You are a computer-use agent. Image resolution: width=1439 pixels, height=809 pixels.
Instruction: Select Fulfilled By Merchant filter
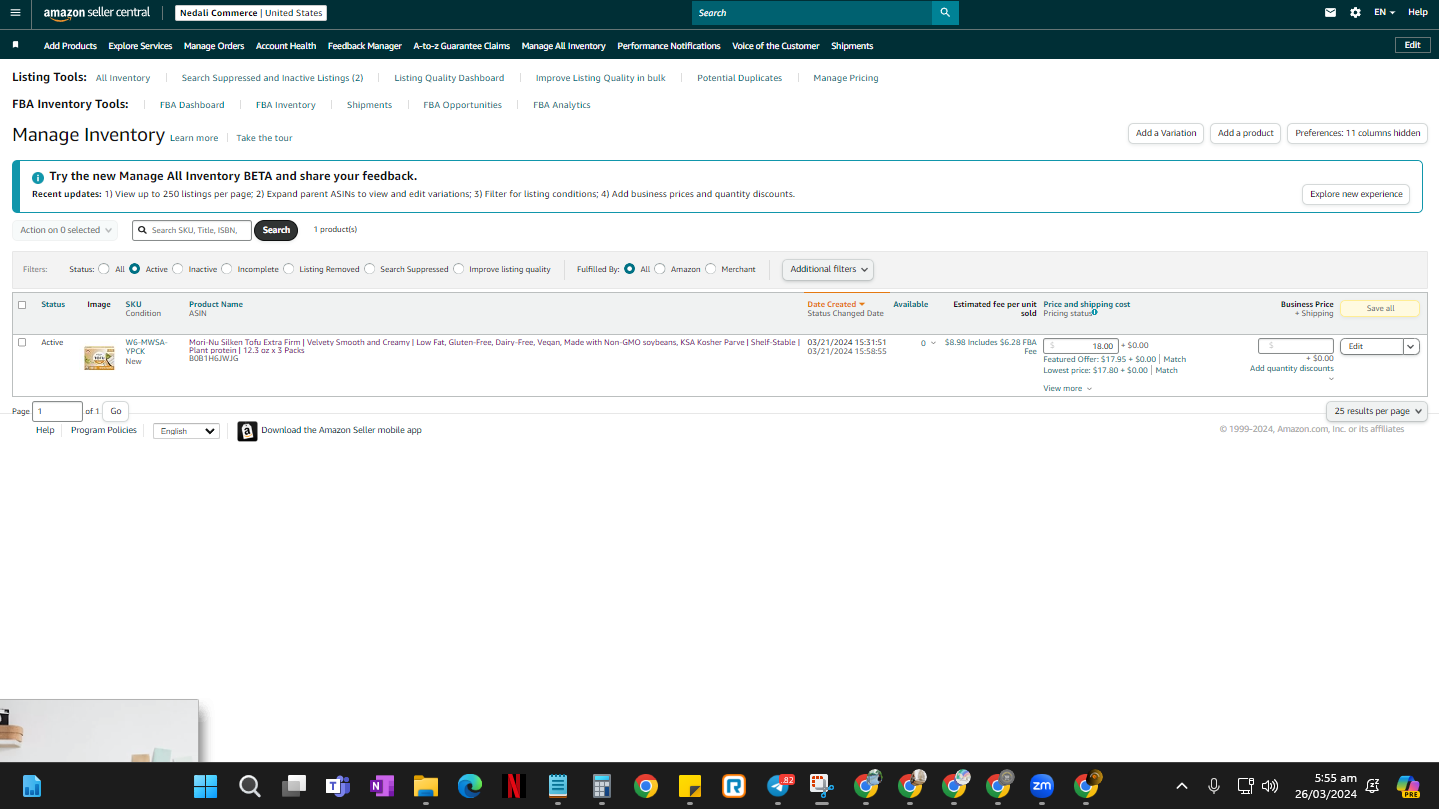pos(711,269)
